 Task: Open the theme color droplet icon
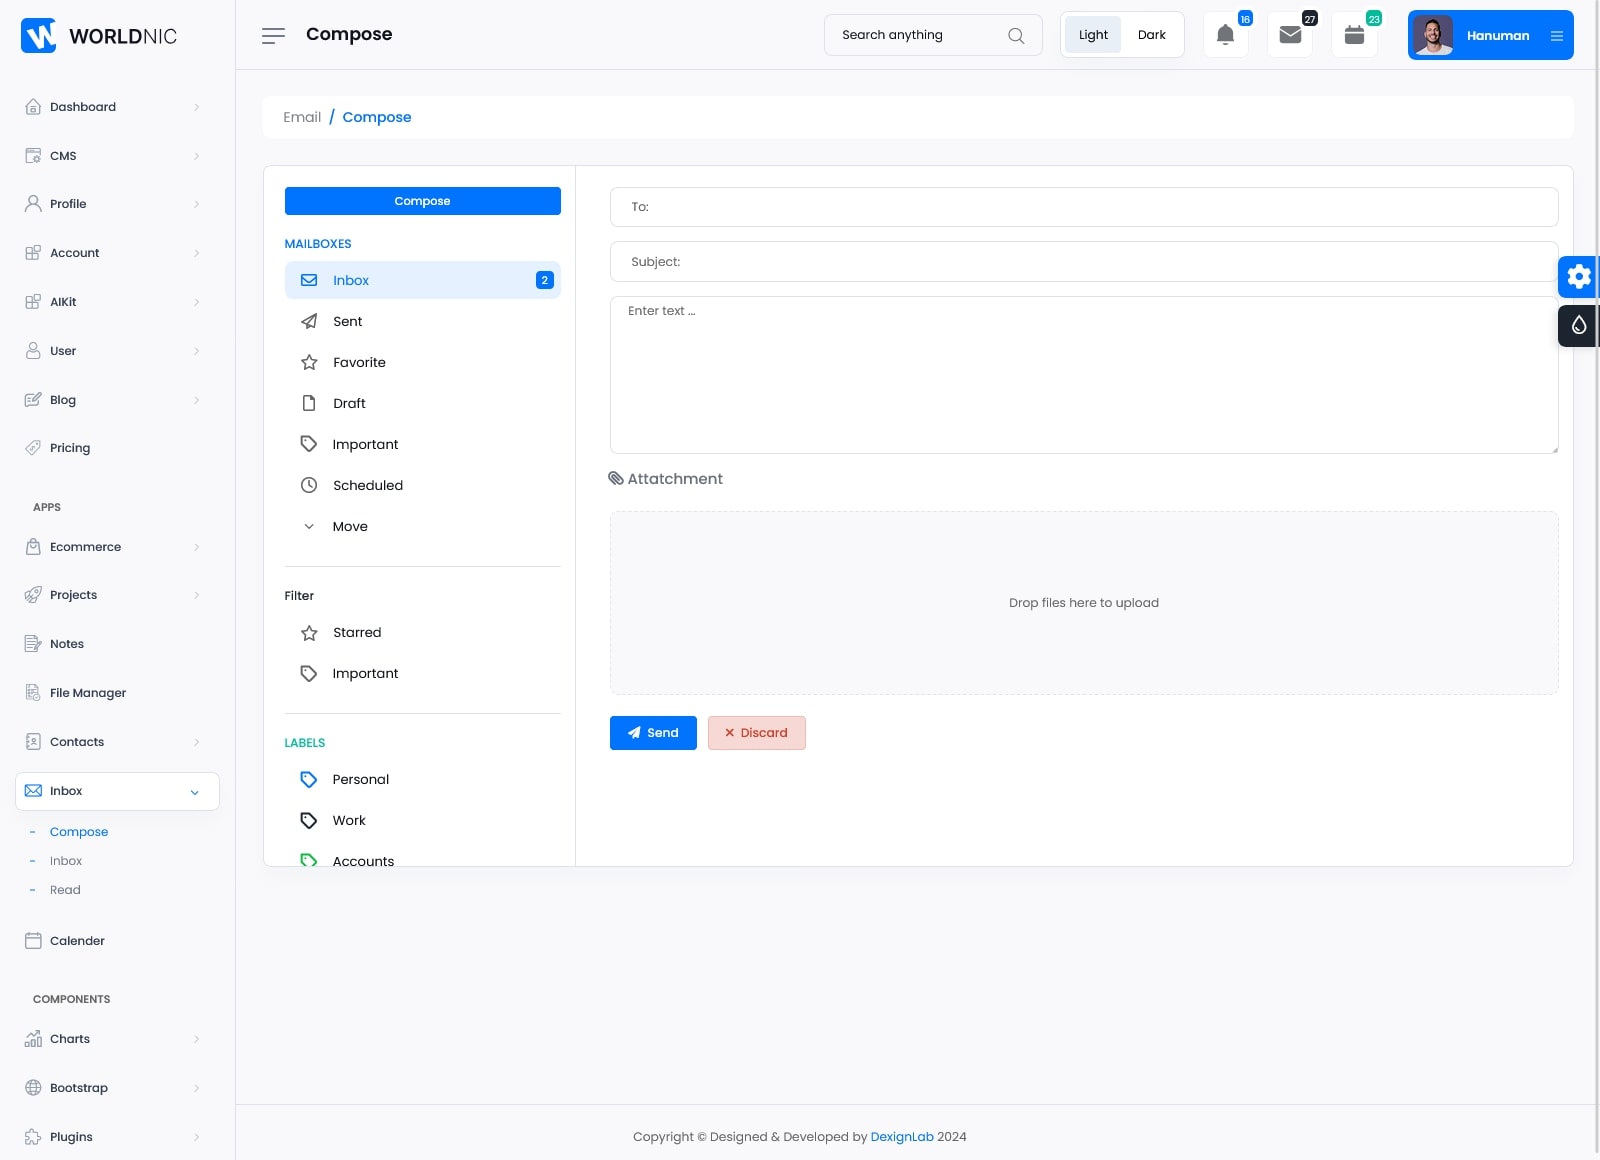click(x=1578, y=325)
